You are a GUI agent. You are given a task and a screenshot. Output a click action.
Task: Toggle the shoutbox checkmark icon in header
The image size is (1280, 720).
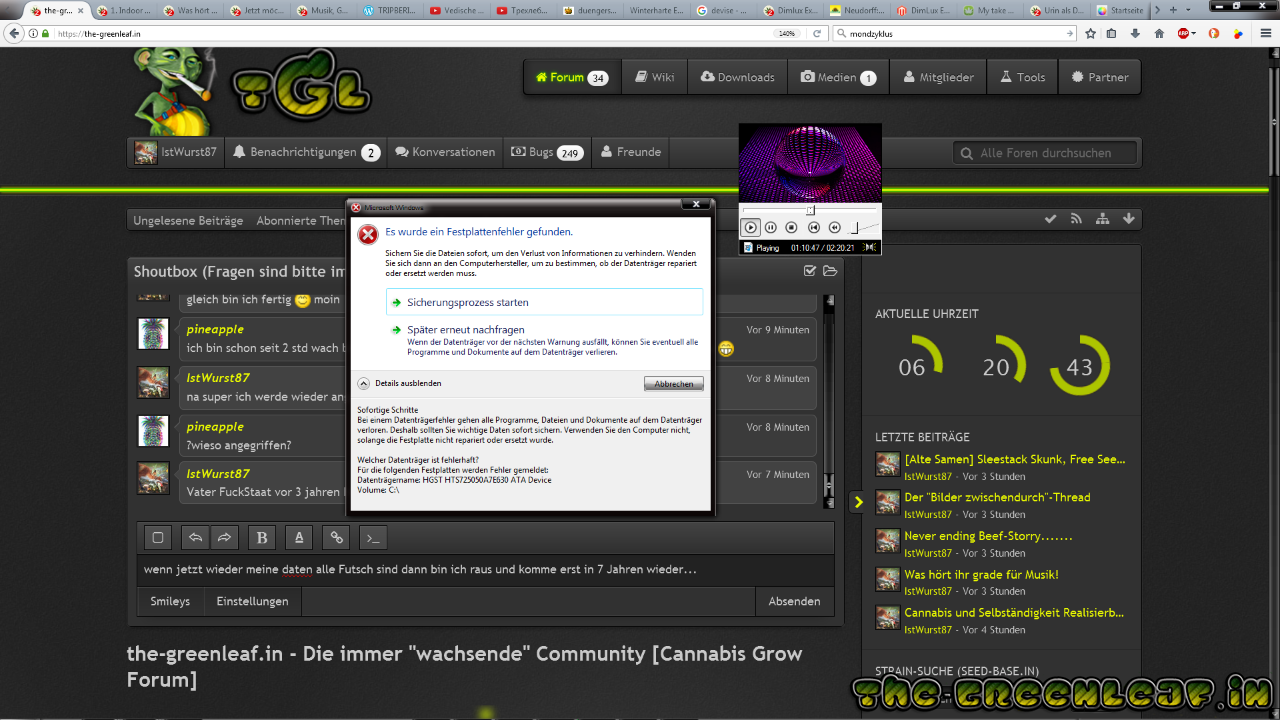tap(810, 271)
